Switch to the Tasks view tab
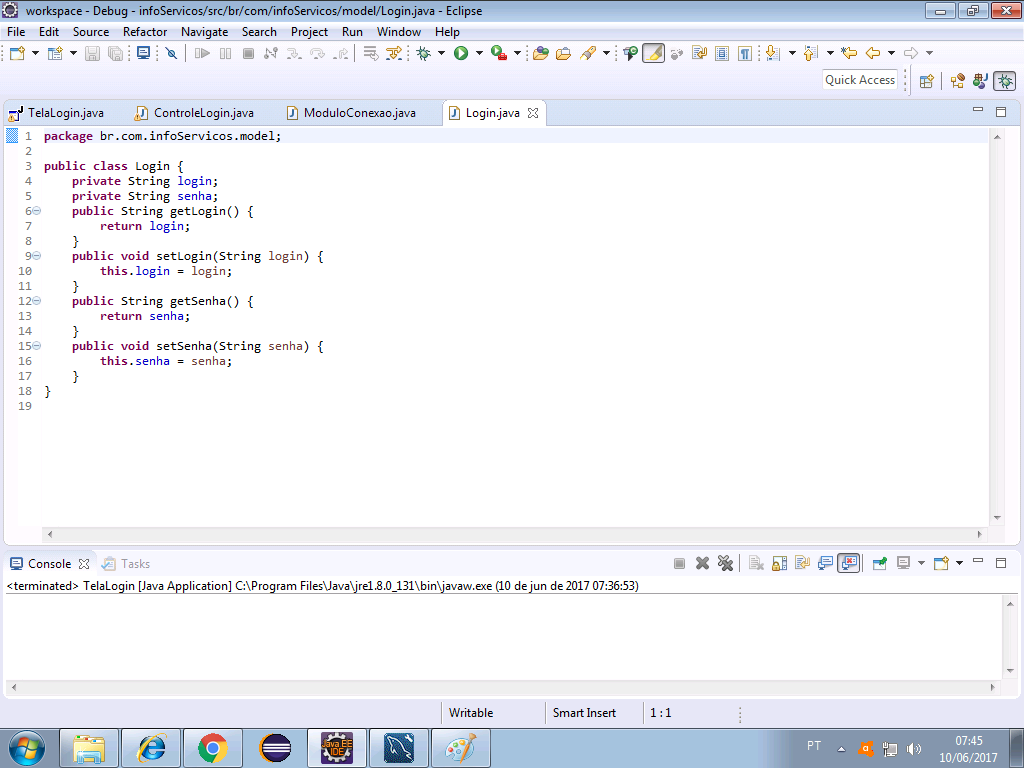The width and height of the screenshot is (1024, 768). 135,564
